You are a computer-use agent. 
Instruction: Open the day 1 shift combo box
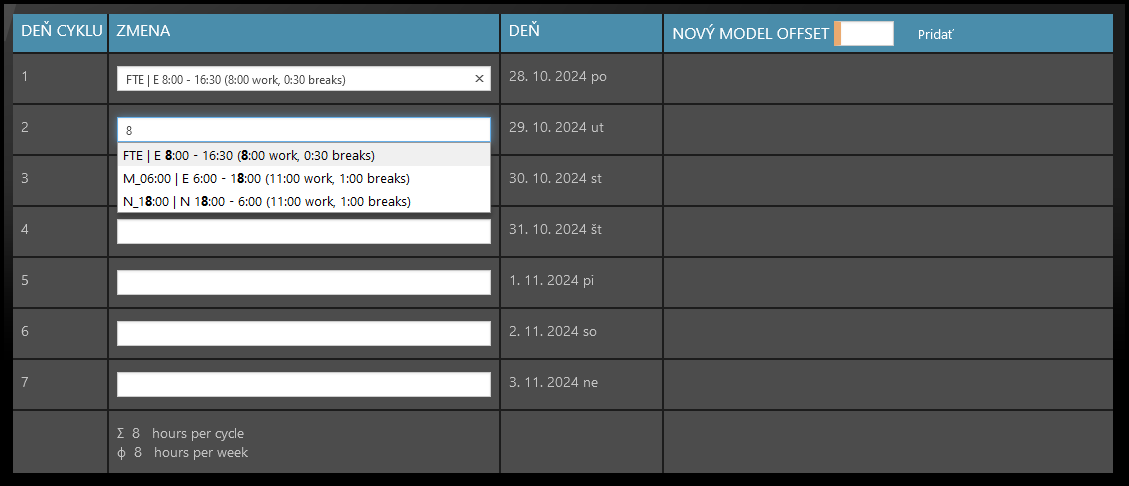pos(296,79)
